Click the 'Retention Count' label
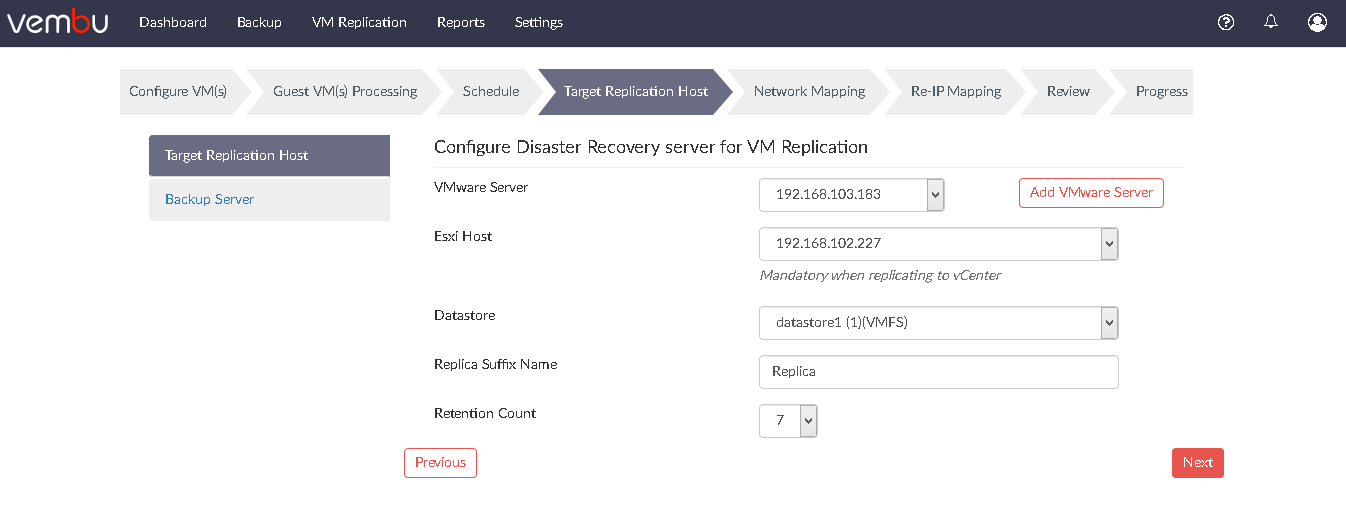This screenshot has height=514, width=1346. (485, 413)
